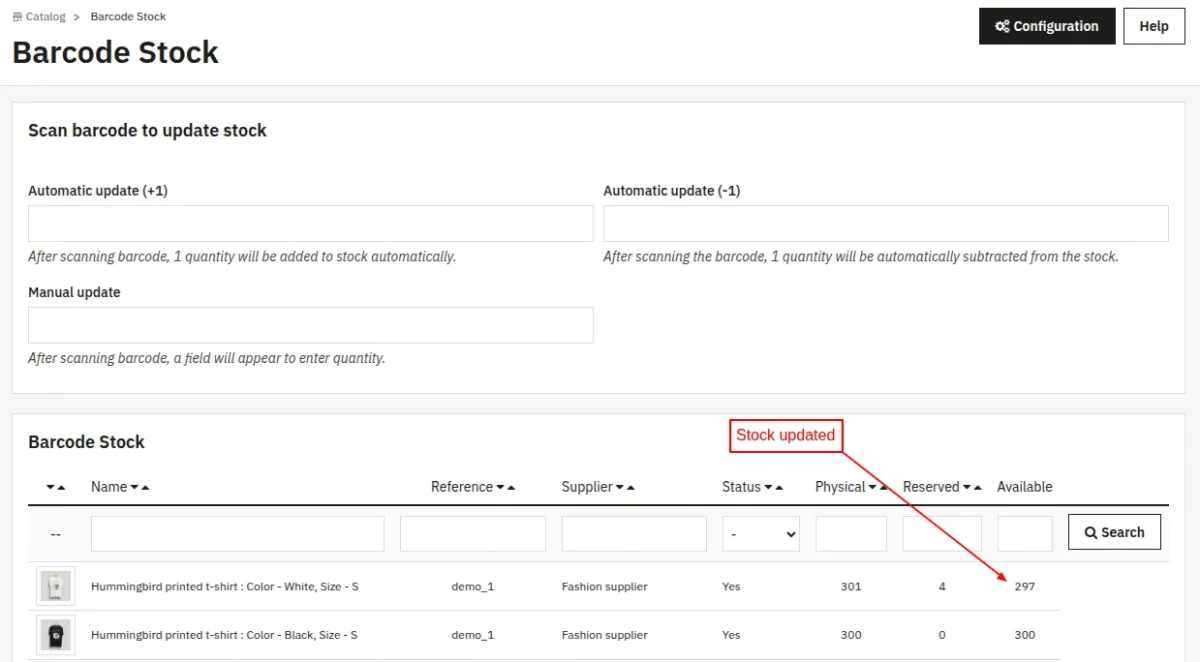
Task: Sort Reserved column descending arrow
Action: click(x=967, y=488)
